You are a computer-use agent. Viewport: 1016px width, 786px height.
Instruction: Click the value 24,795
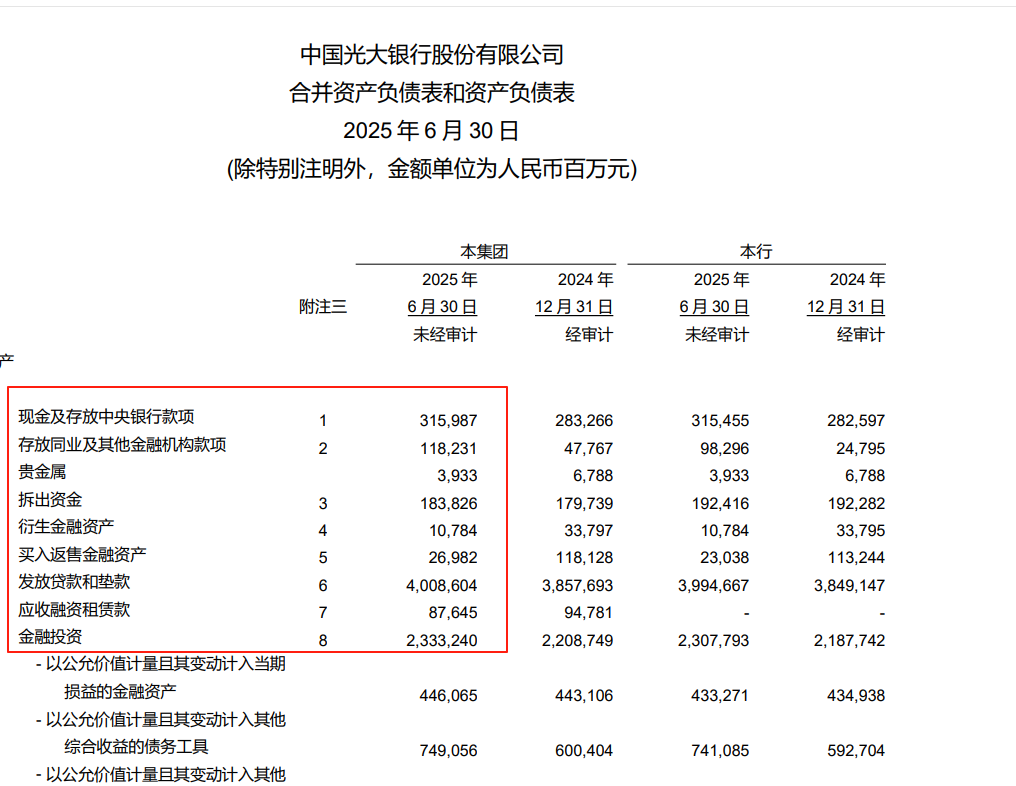[860, 448]
